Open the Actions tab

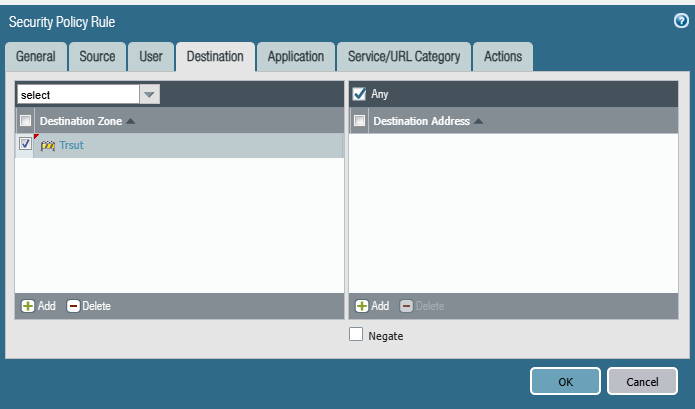pyautogui.click(x=503, y=57)
